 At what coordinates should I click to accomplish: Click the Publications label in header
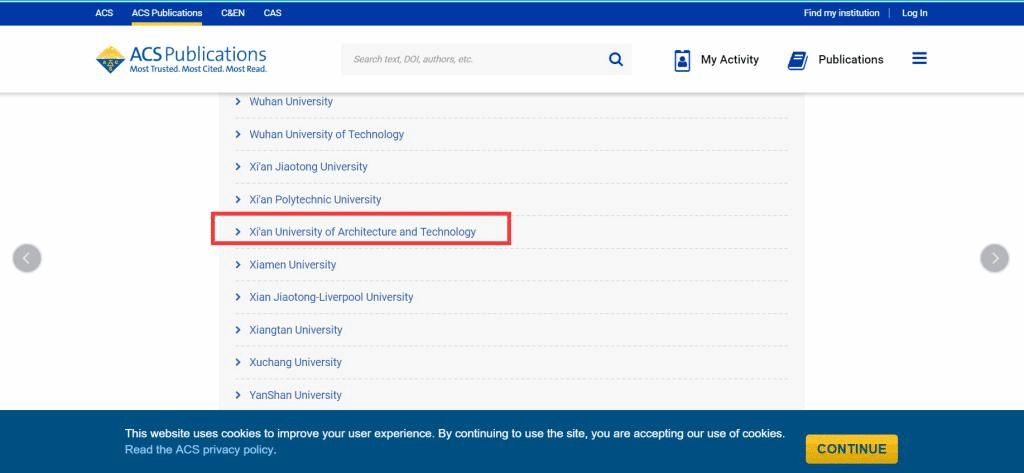point(851,59)
